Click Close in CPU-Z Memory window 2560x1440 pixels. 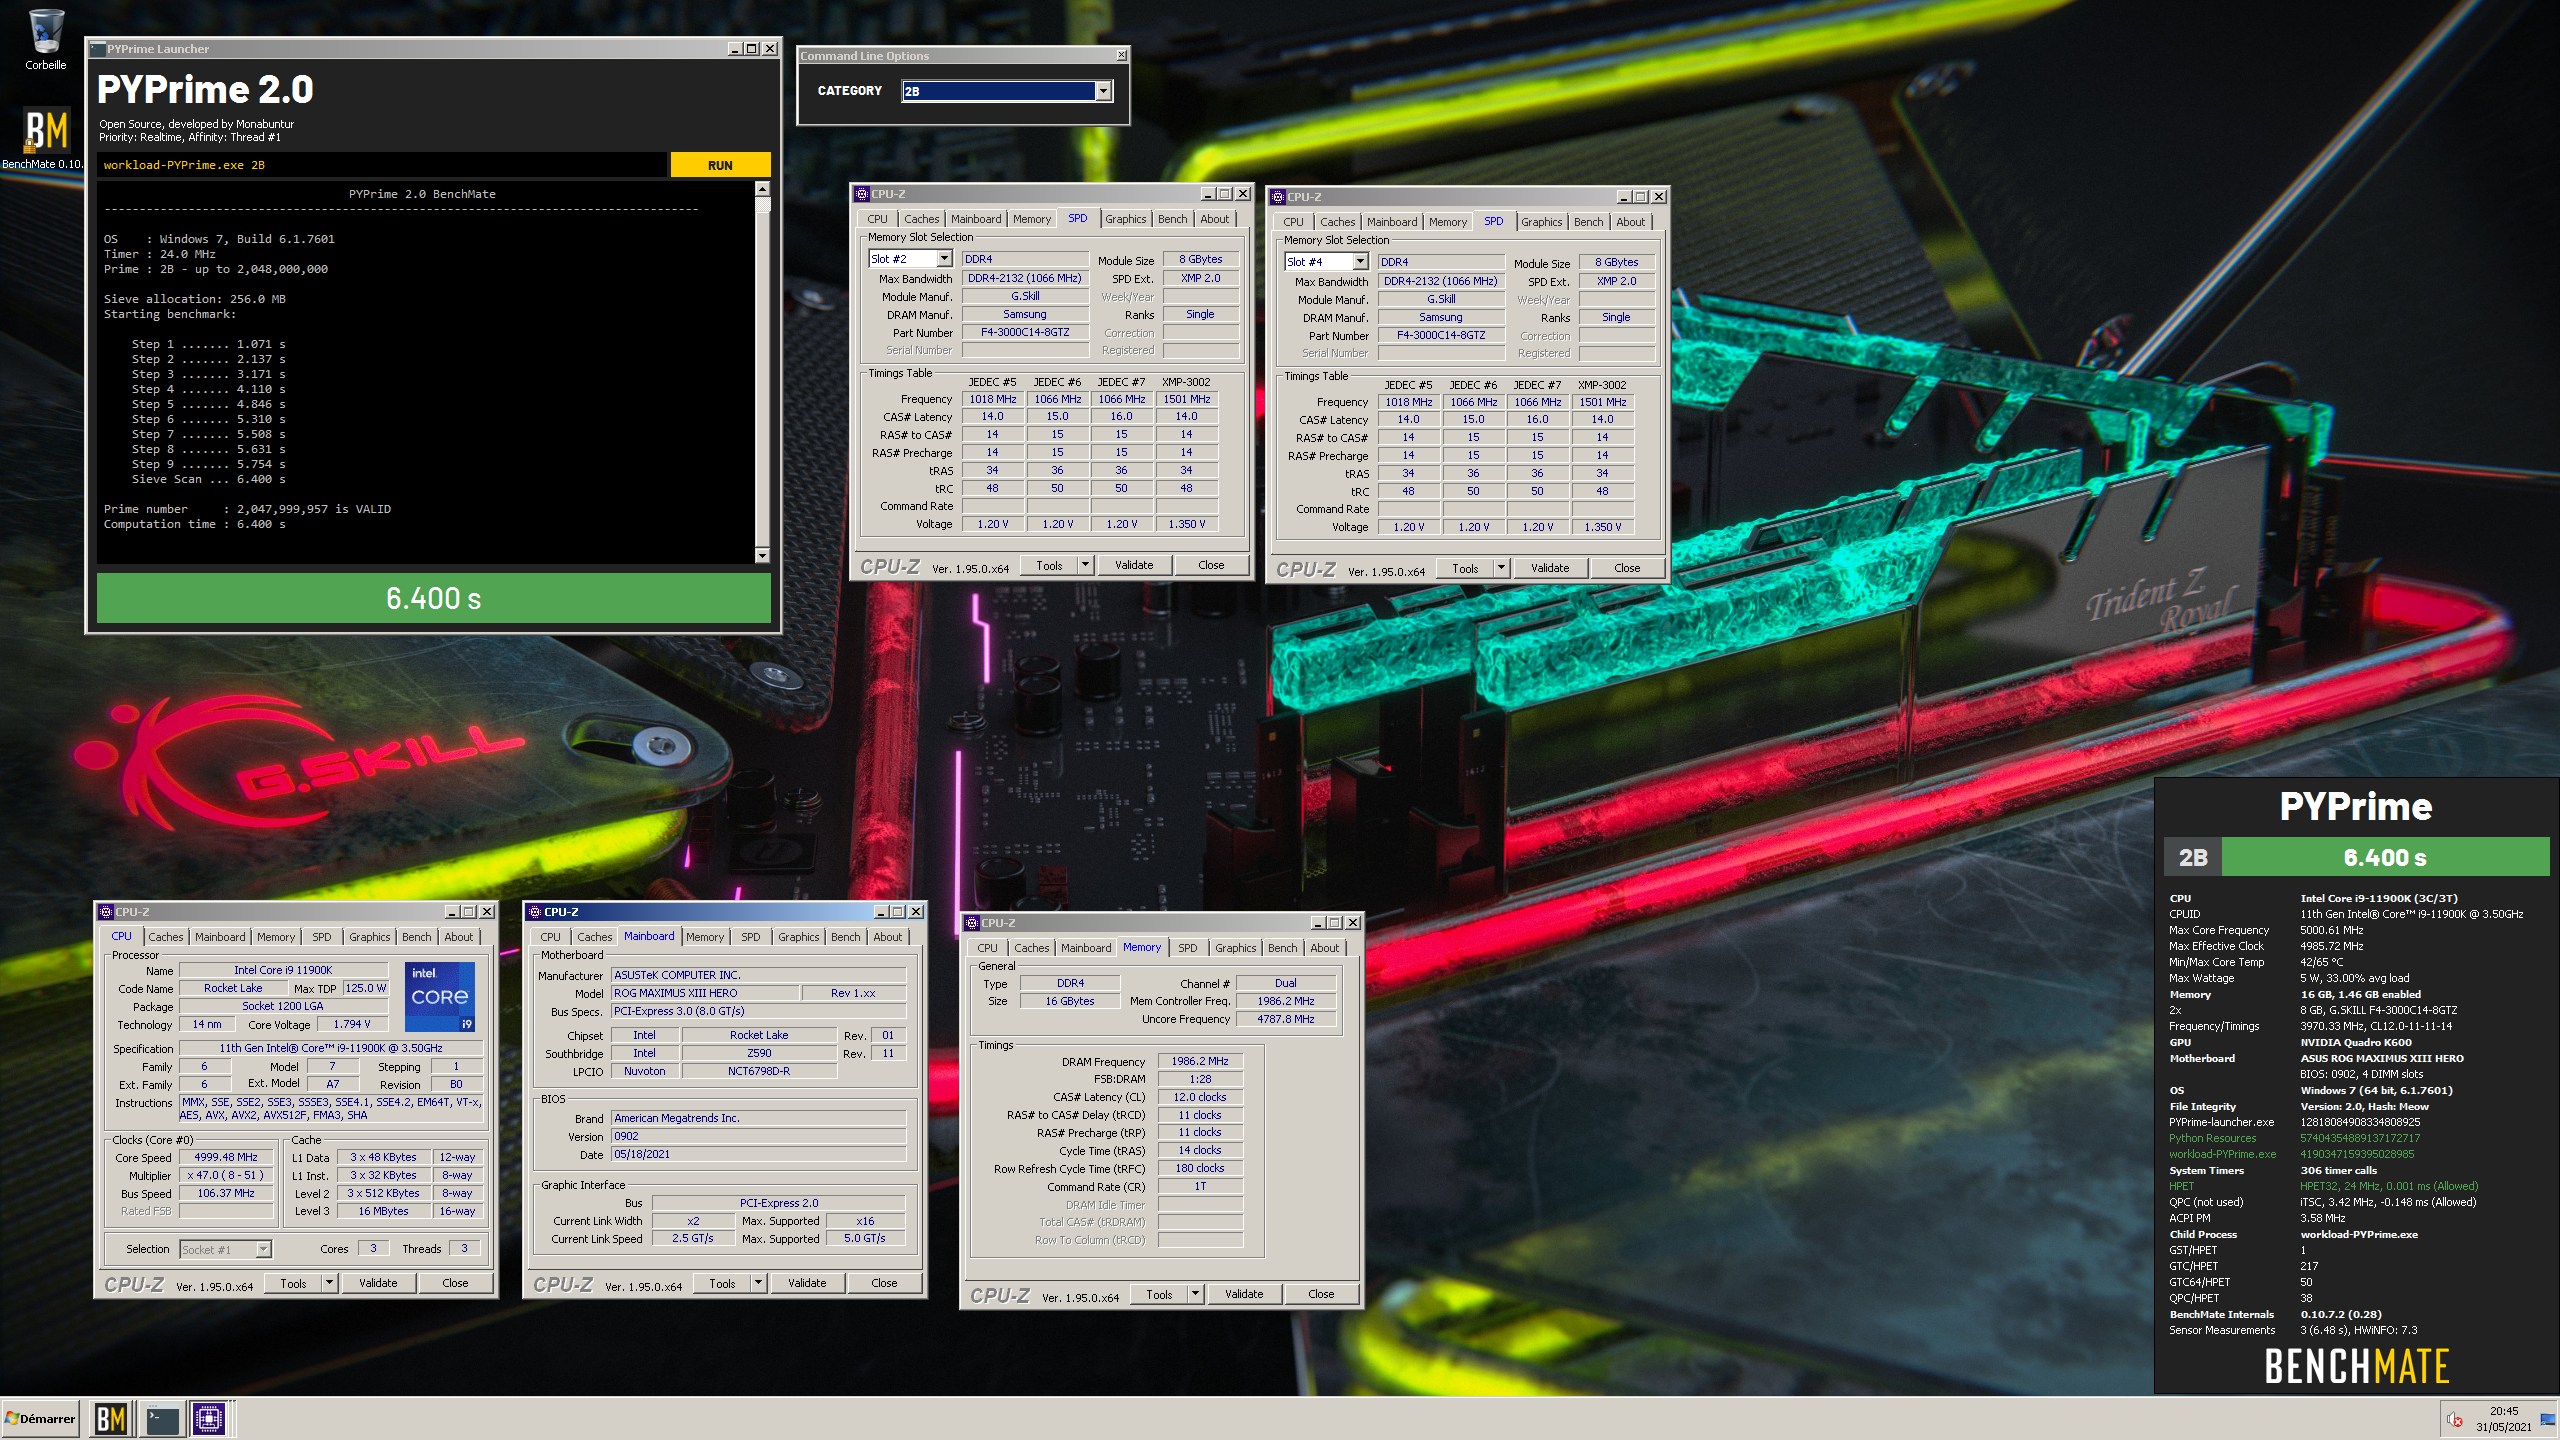pyautogui.click(x=1321, y=1294)
